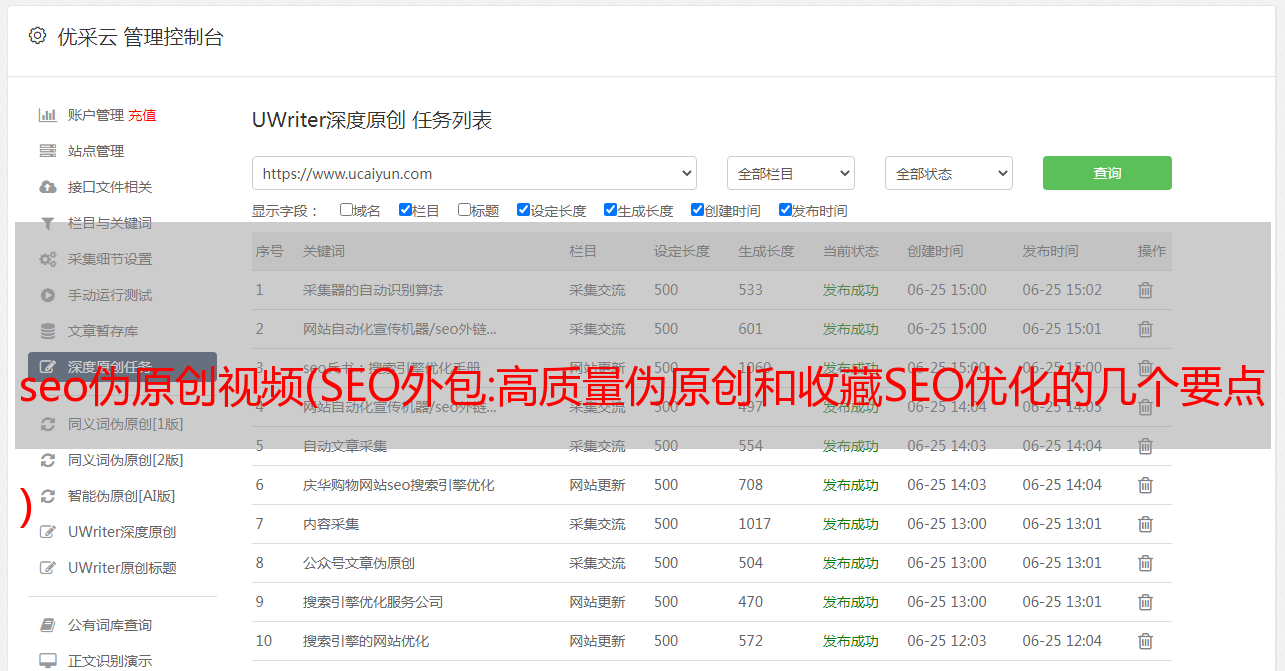The width and height of the screenshot is (1285, 671).
Task: Delete the row 采集器的自动识别算法 via trash icon
Action: coord(1145,290)
